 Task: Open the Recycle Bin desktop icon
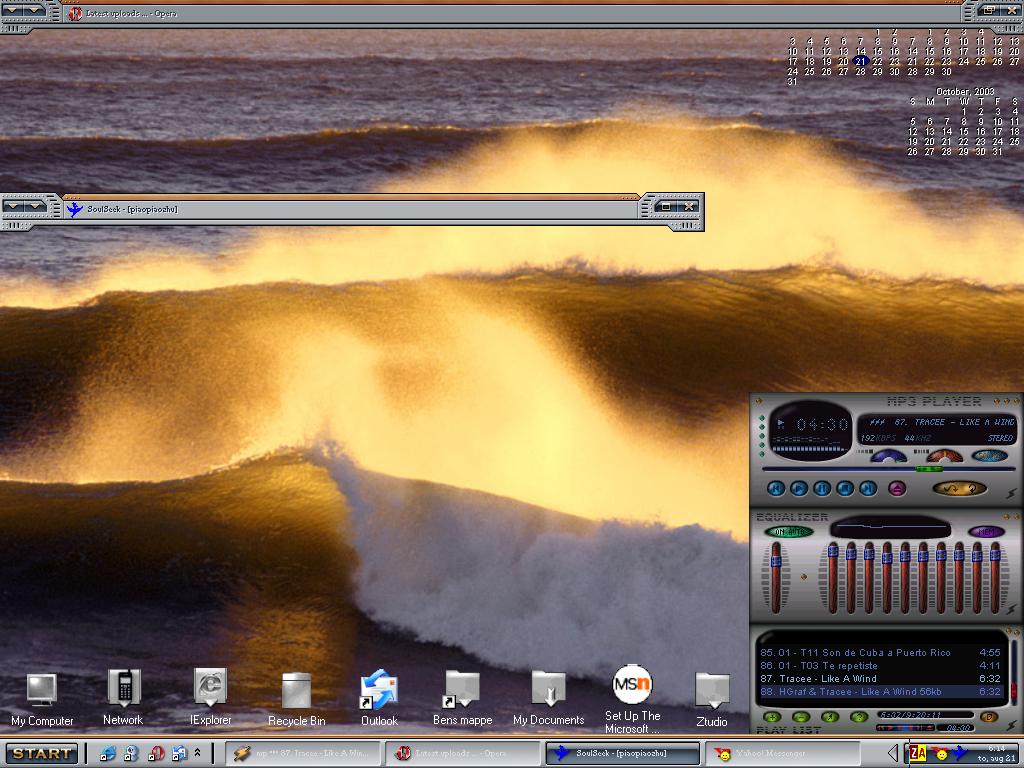pos(296,699)
